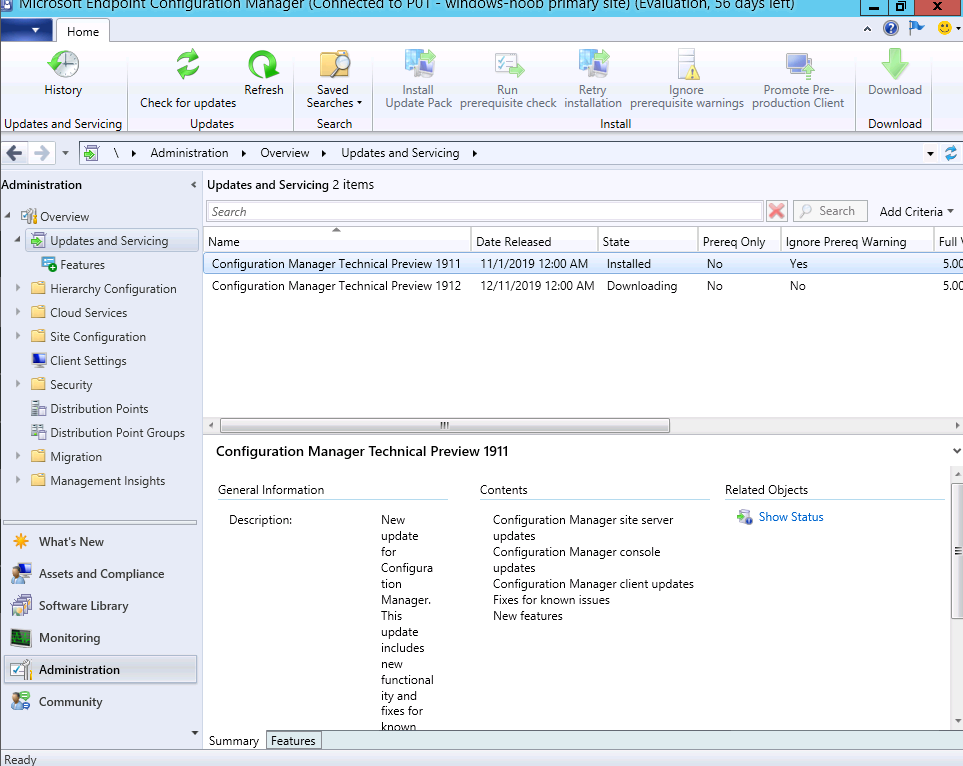Open Client Settings node
This screenshot has height=766, width=963.
[79, 361]
